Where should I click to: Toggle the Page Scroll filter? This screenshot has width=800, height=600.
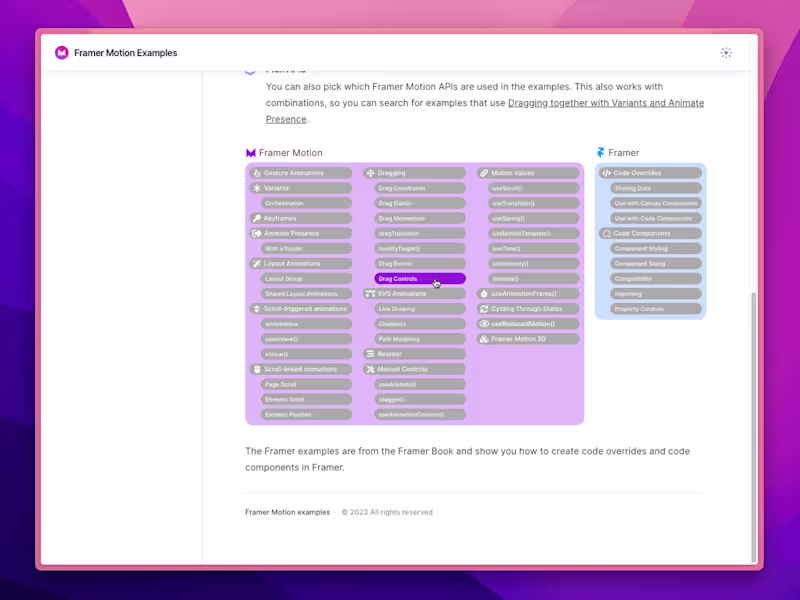click(306, 384)
